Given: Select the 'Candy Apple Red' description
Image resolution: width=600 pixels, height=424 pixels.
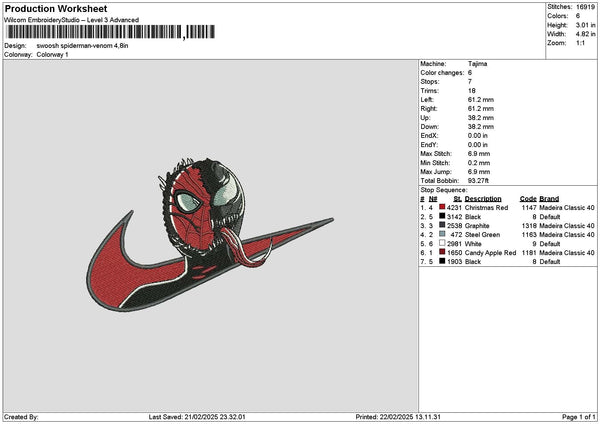Looking at the screenshot, I should pos(490,253).
